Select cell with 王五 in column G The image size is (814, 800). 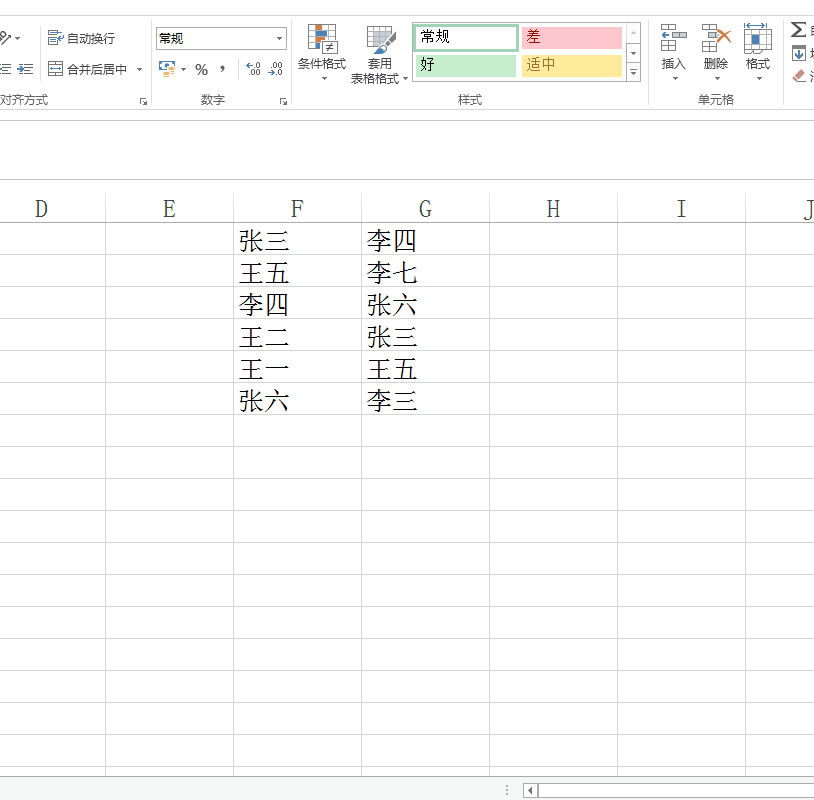pos(425,367)
